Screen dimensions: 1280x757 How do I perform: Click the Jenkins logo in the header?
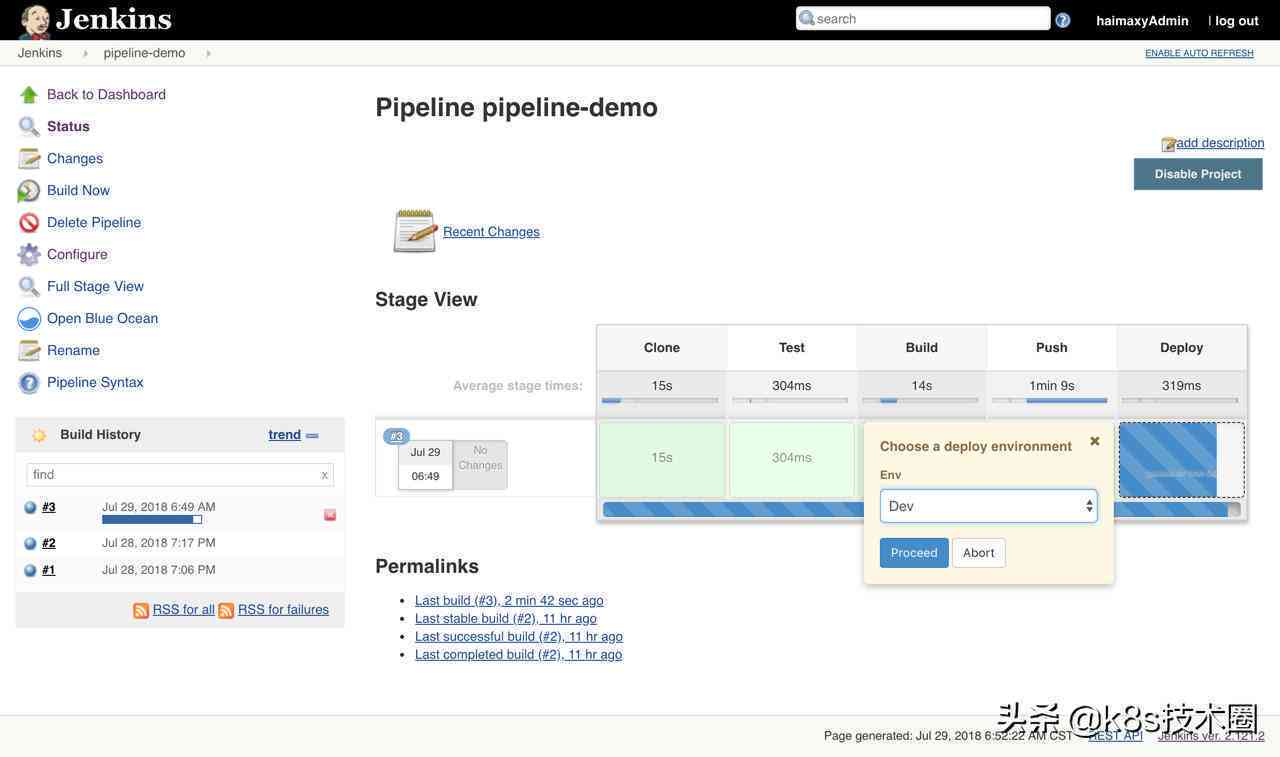(x=95, y=20)
